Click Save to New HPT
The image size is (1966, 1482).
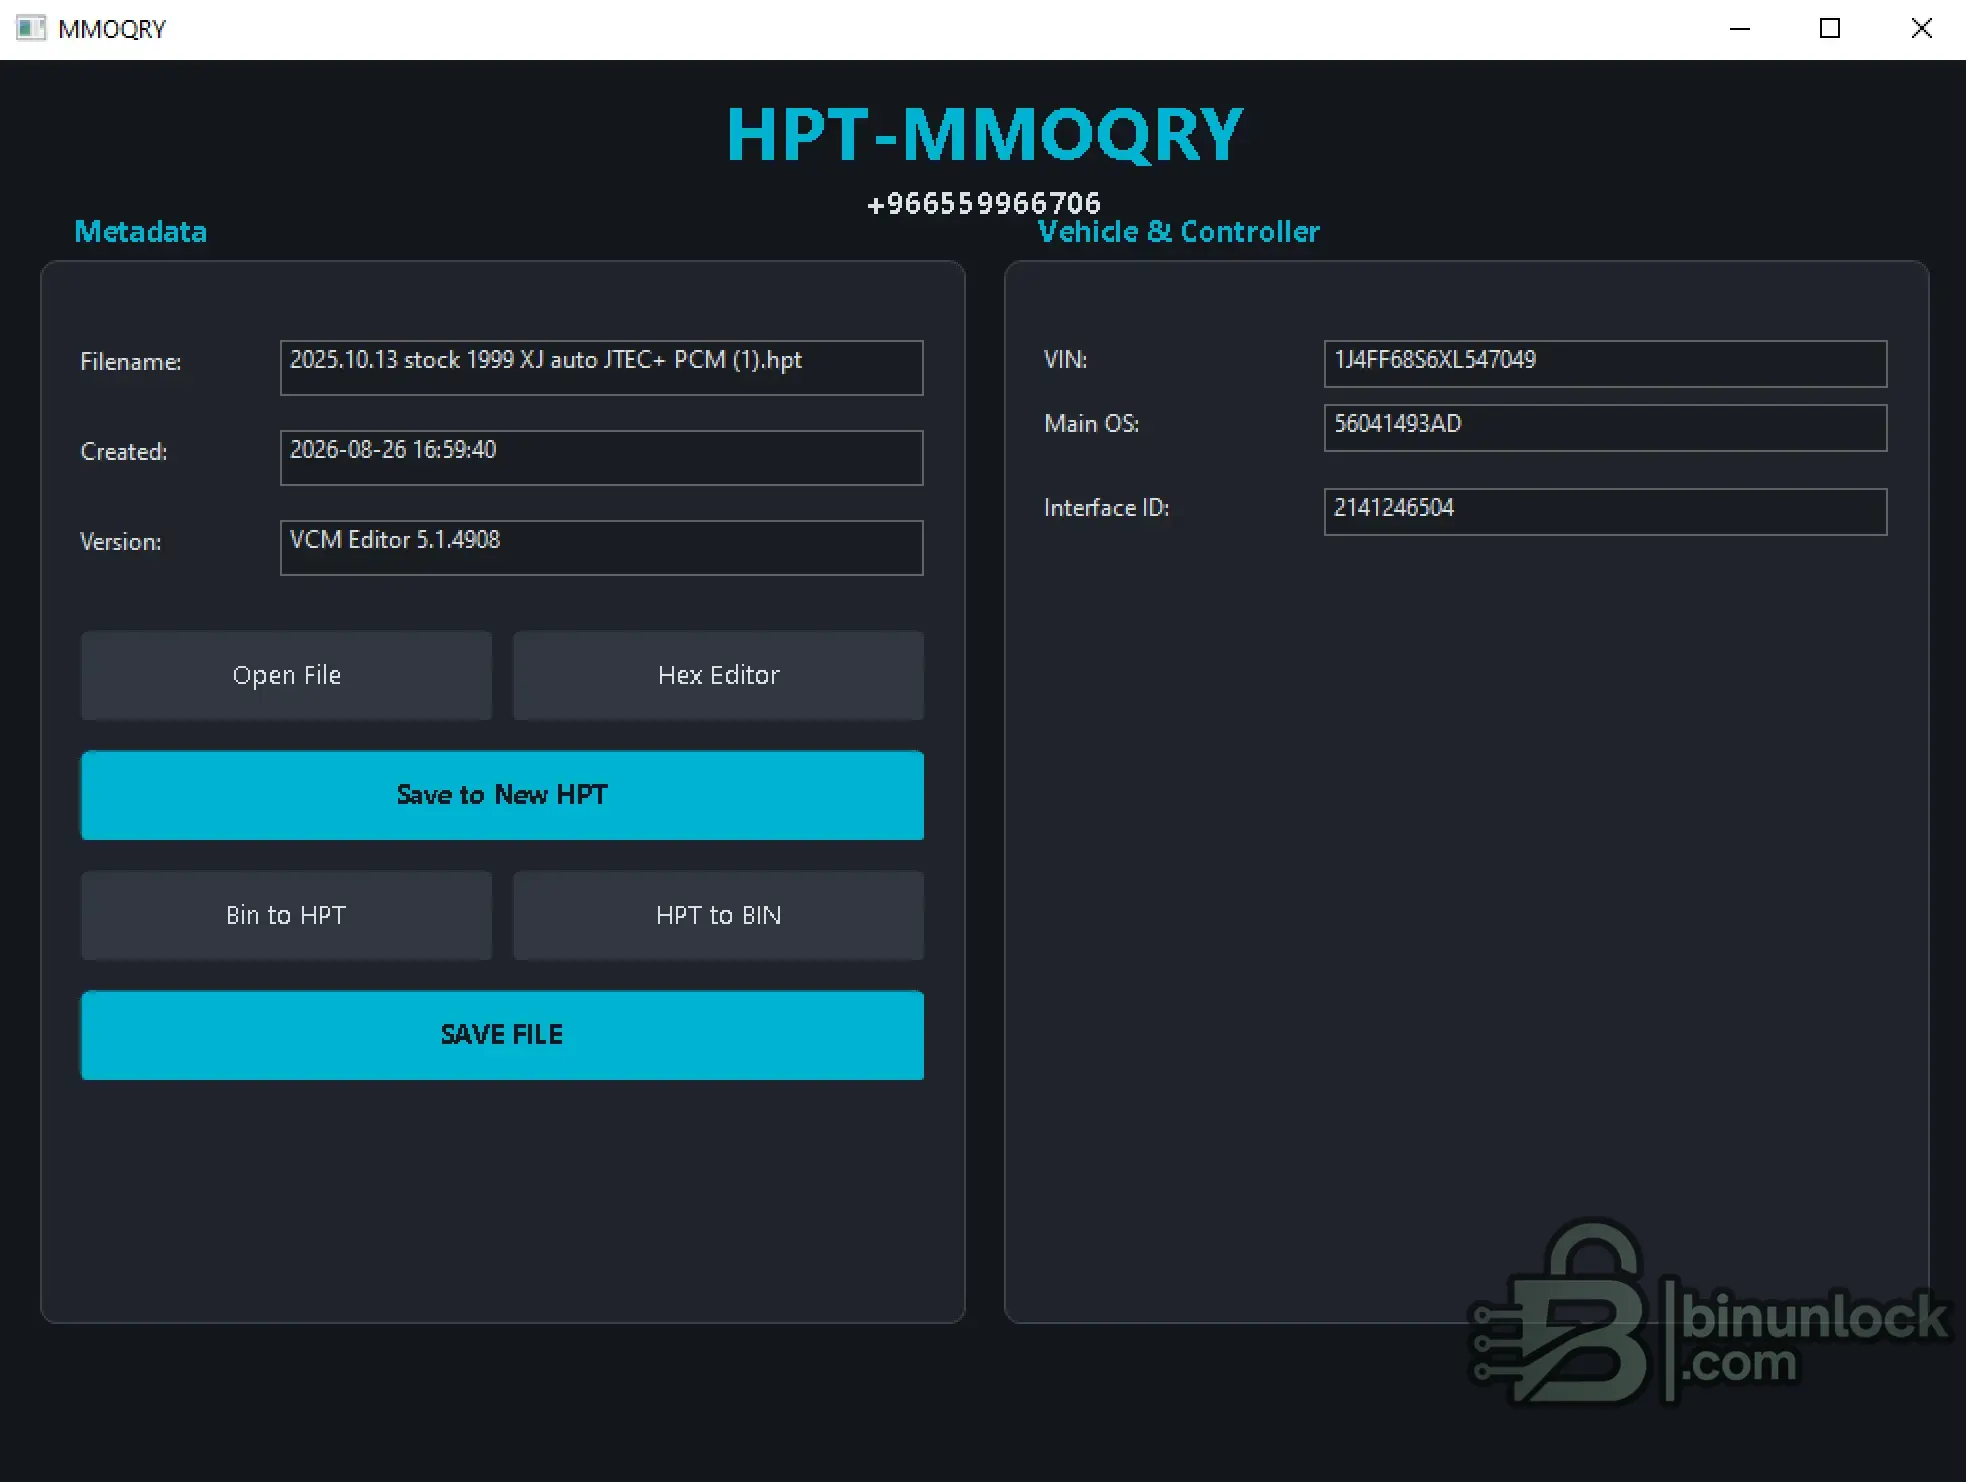(502, 795)
